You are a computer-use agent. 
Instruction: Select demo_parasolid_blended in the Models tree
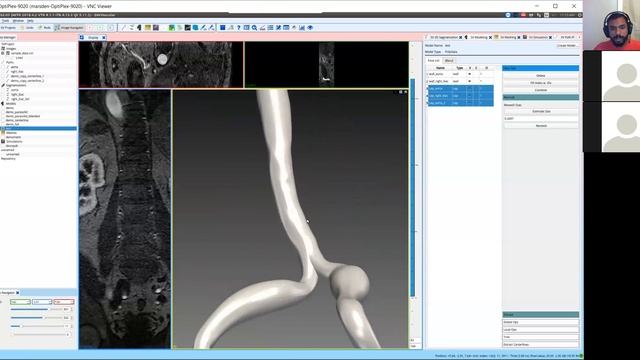pos(23,116)
